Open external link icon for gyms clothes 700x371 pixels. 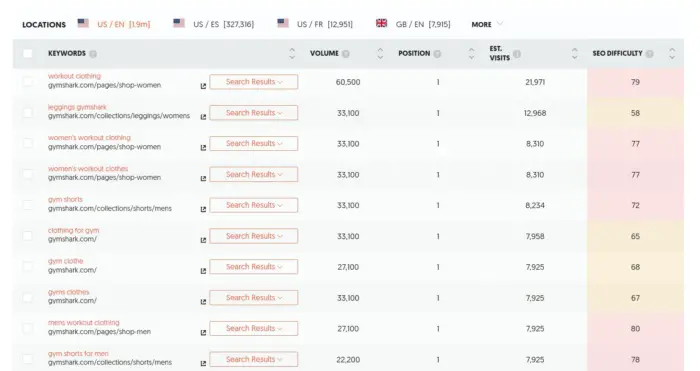(203, 302)
